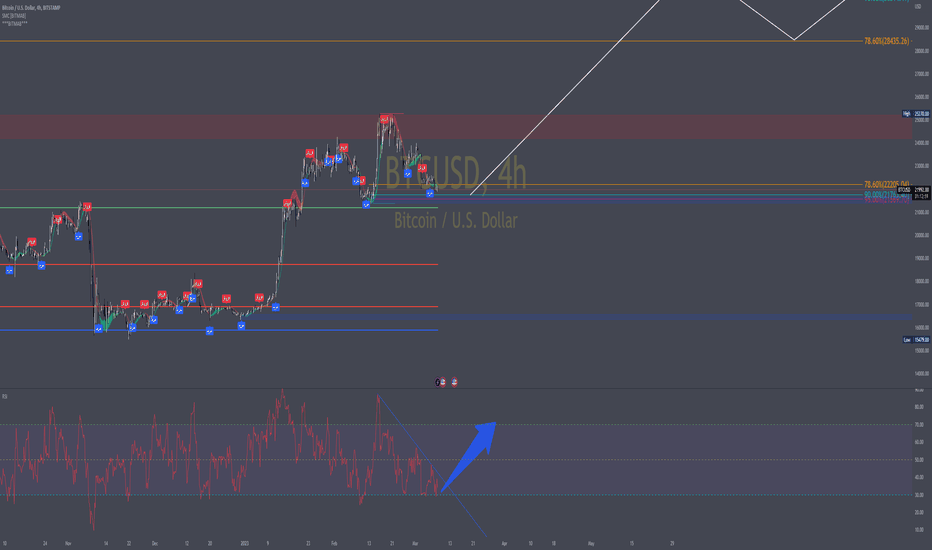This screenshot has width=932, height=550.
Task: Click the High 25270.00 price tag
Action: [x=915, y=114]
